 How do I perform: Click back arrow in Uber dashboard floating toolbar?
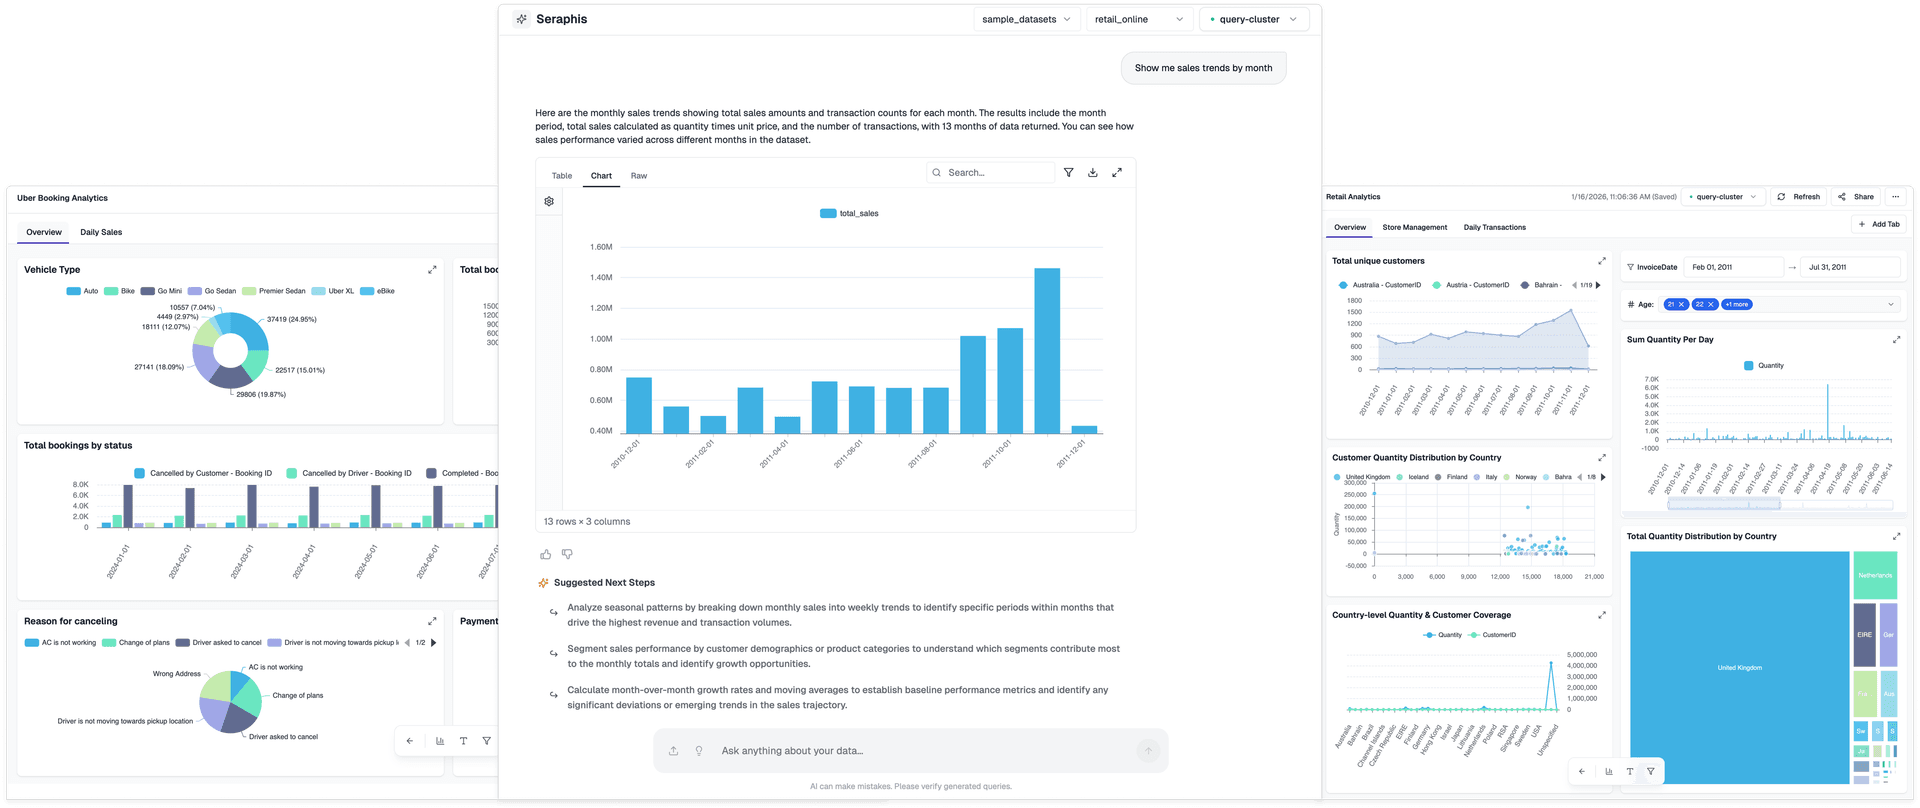(x=410, y=741)
